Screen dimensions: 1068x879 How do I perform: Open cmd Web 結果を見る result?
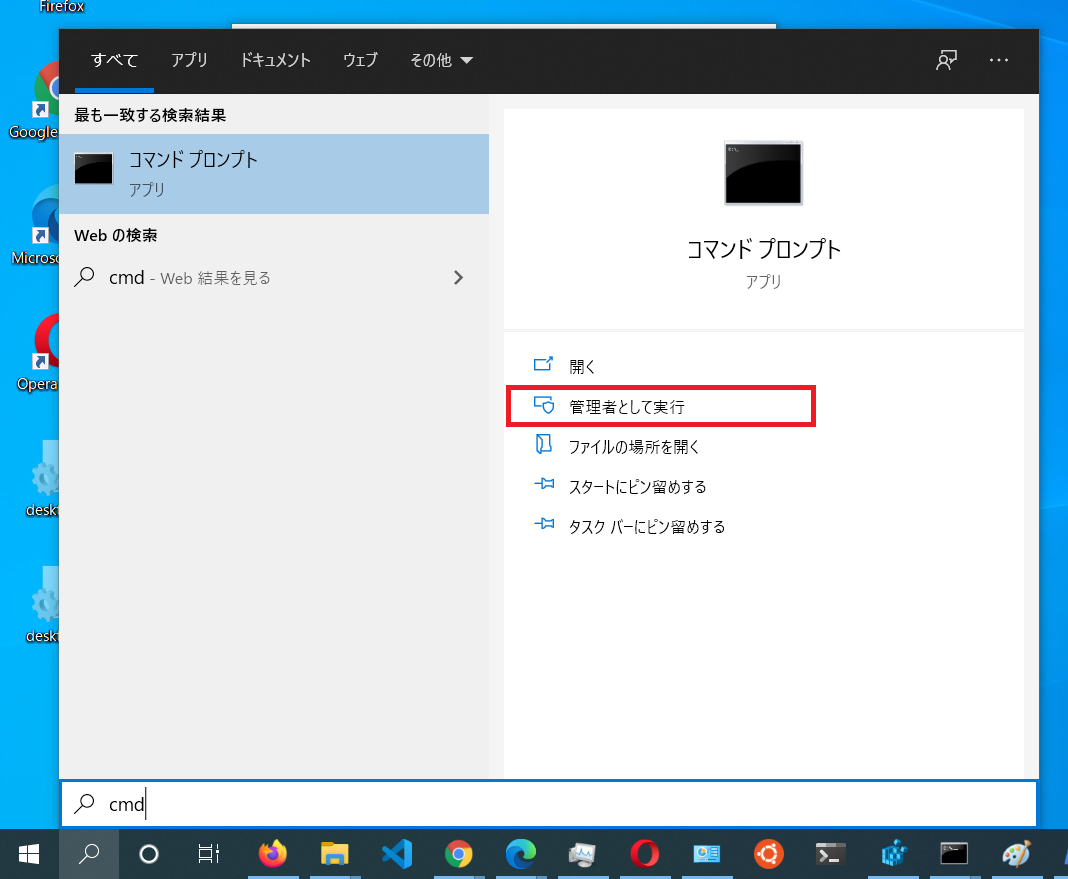(x=274, y=278)
